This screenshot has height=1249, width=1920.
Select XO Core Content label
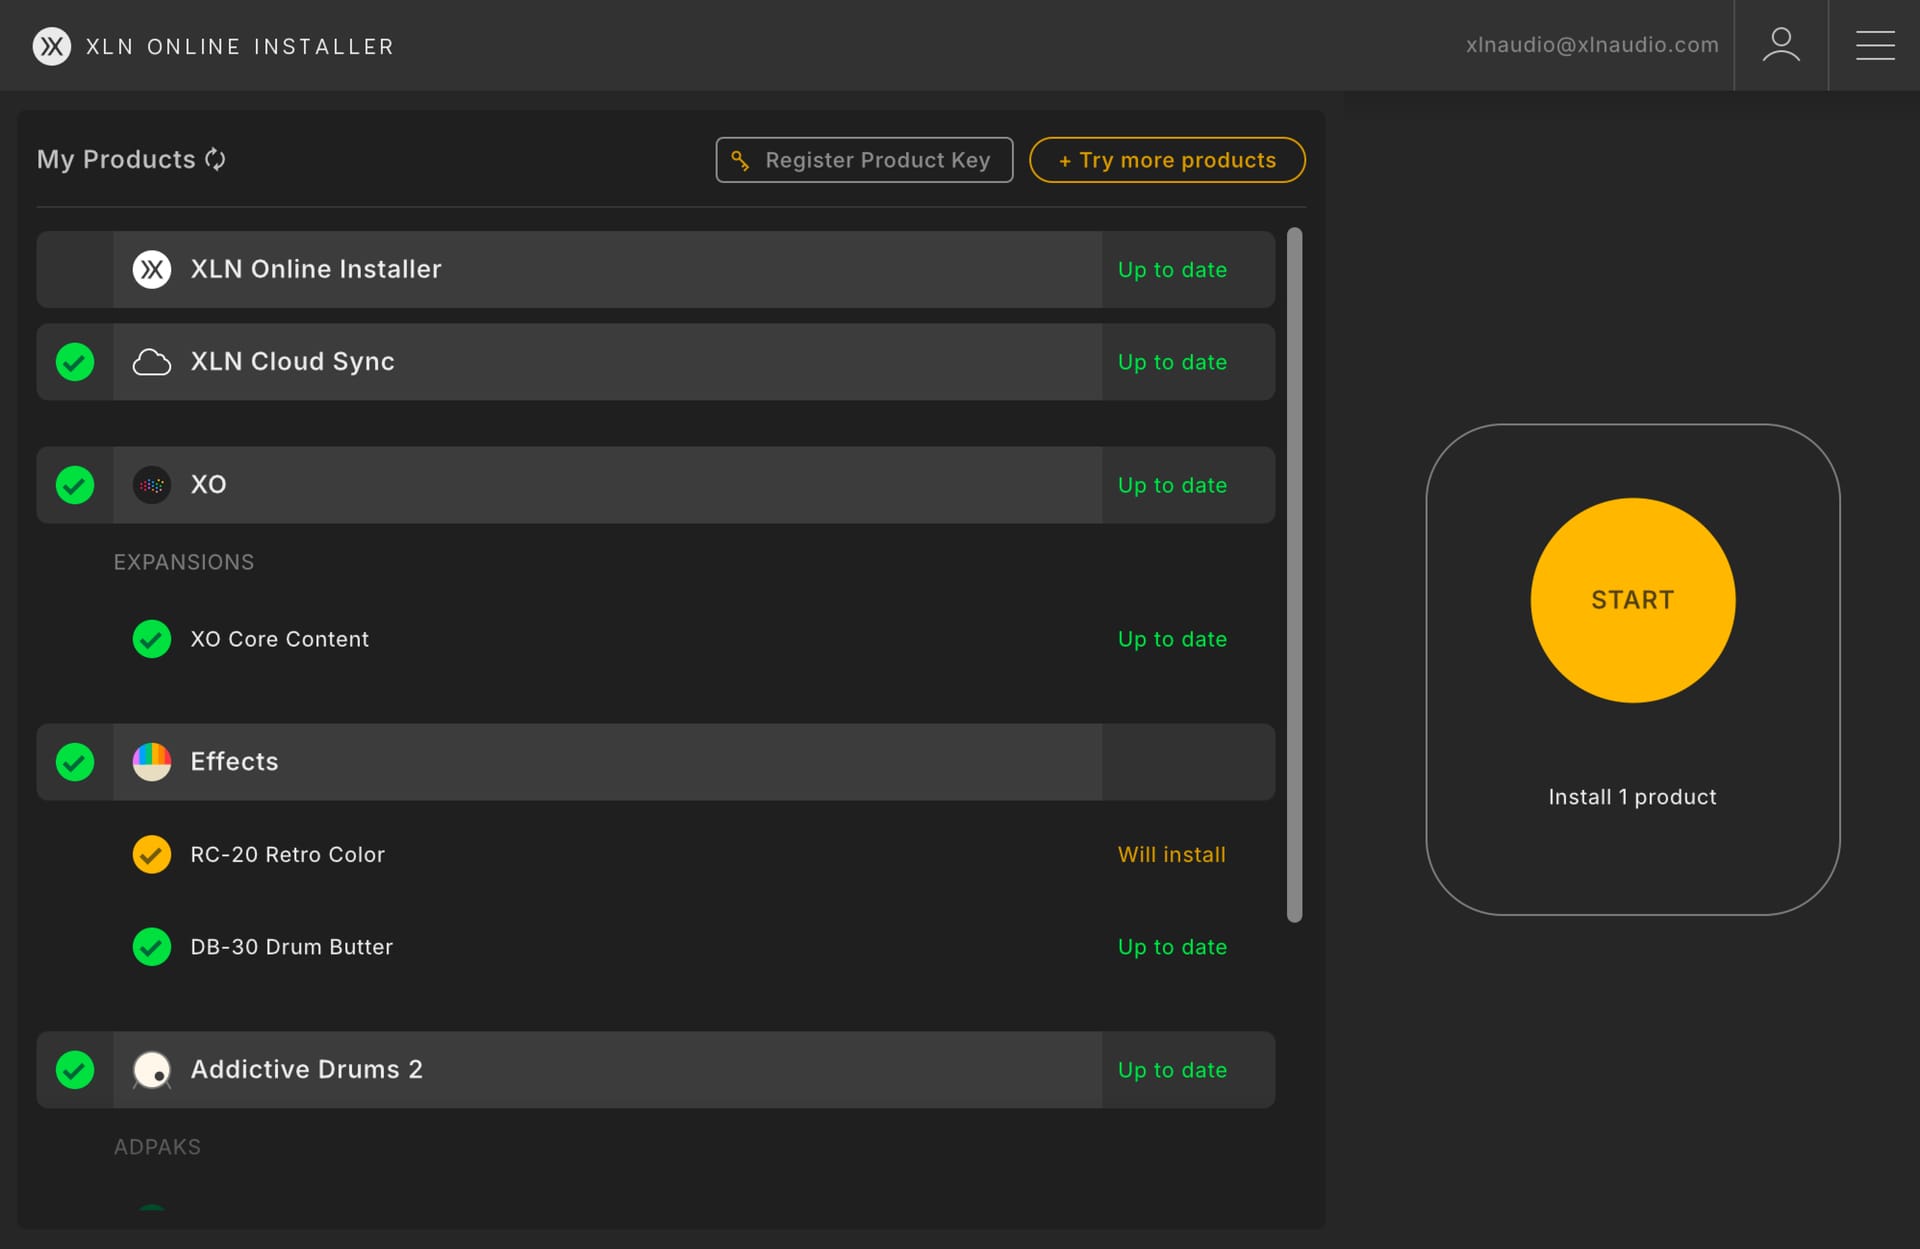pos(279,639)
